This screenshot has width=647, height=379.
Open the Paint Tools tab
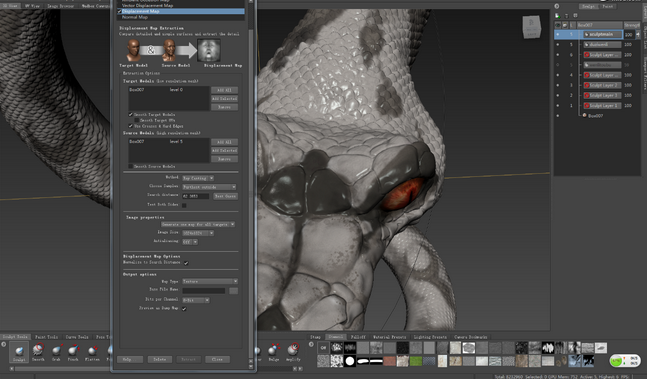(x=46, y=337)
